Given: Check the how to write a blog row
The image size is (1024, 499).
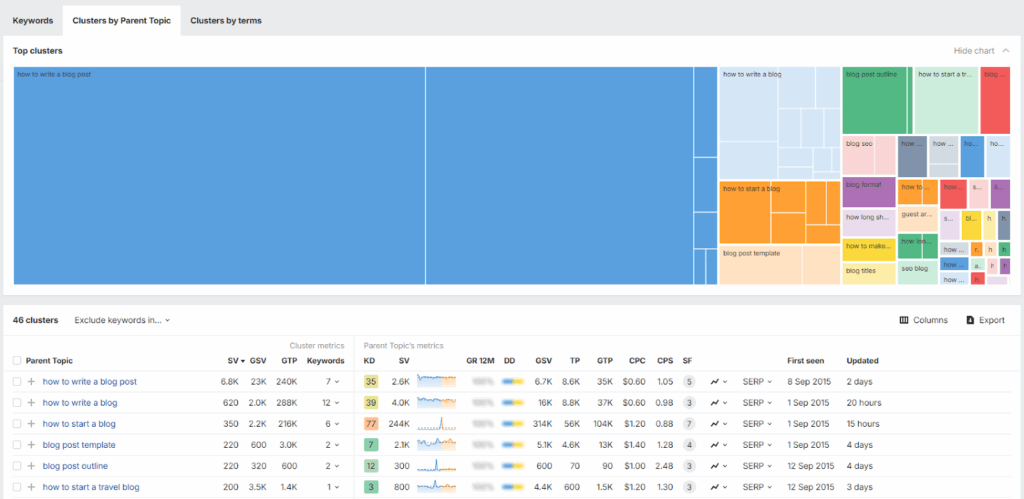Looking at the screenshot, I should click(x=17, y=403).
